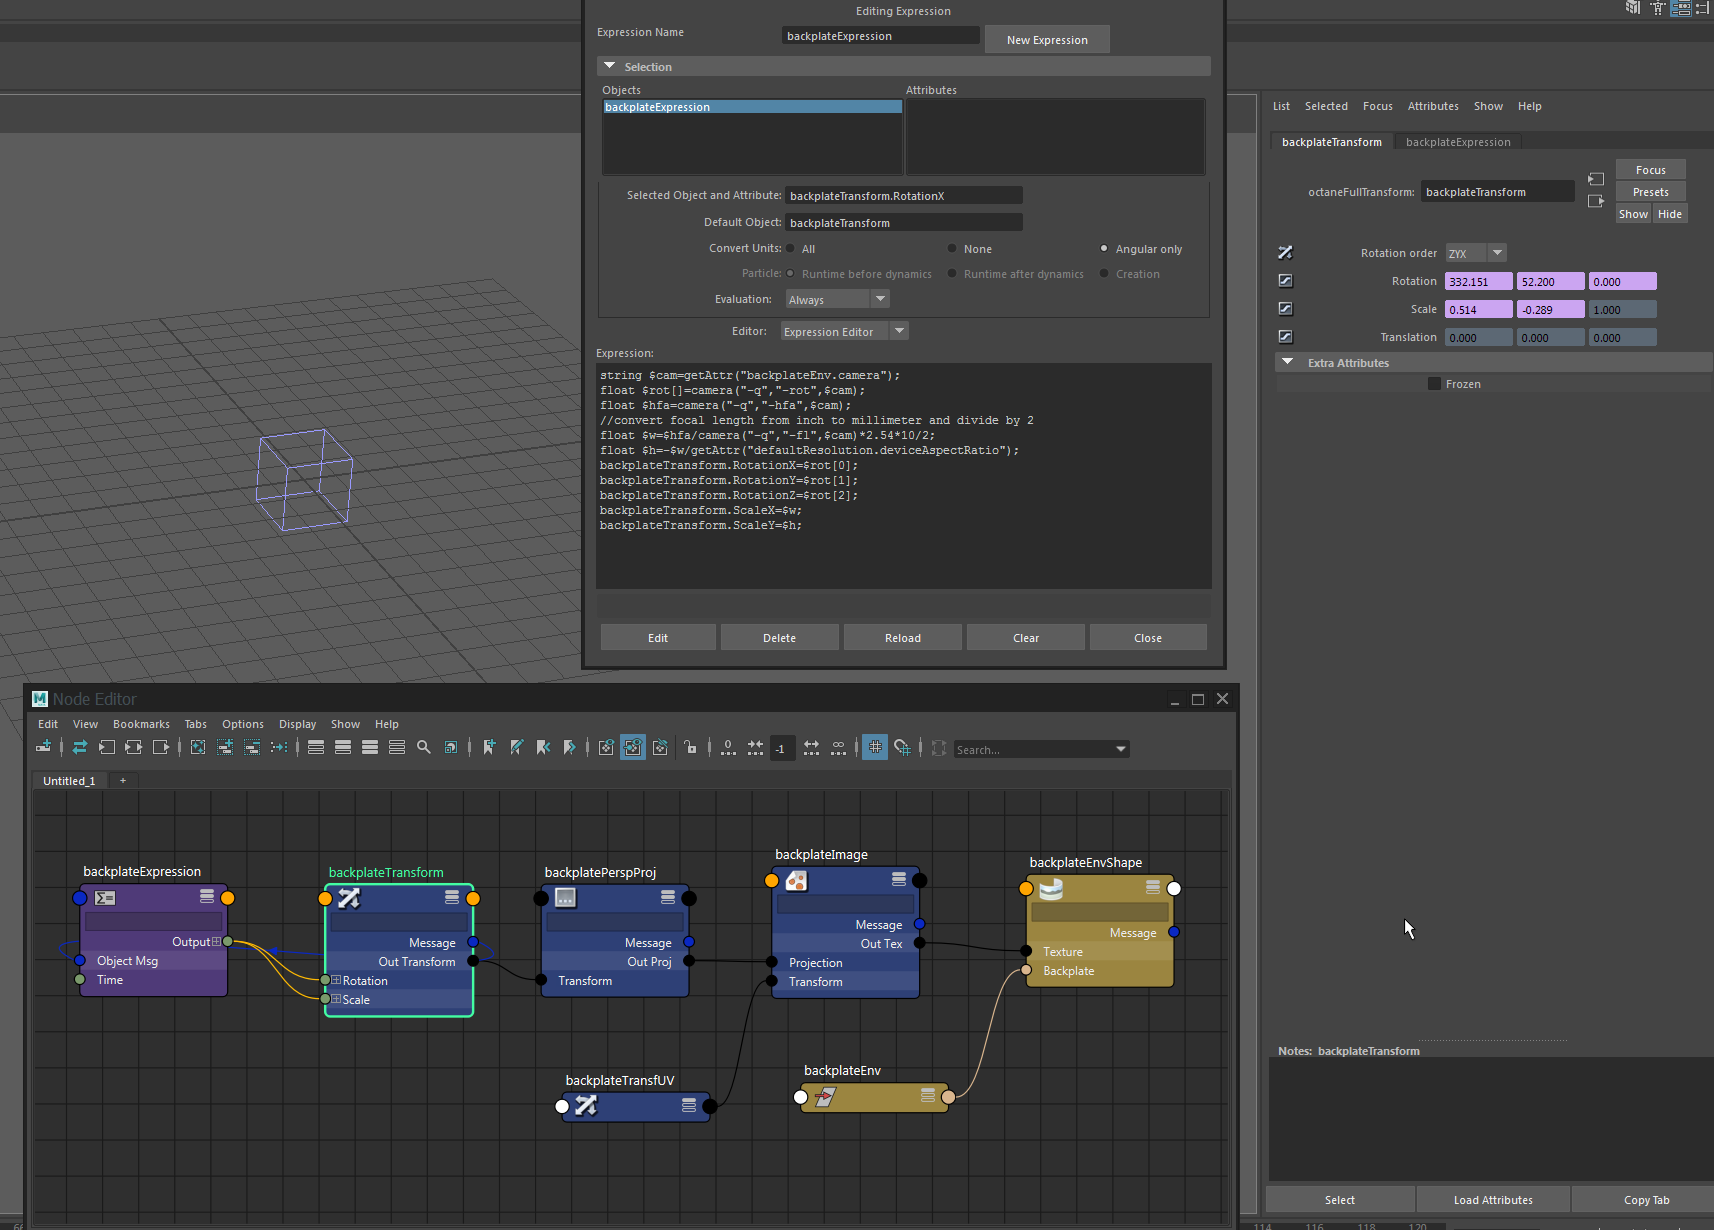Click the second node view mode icon

[343, 747]
